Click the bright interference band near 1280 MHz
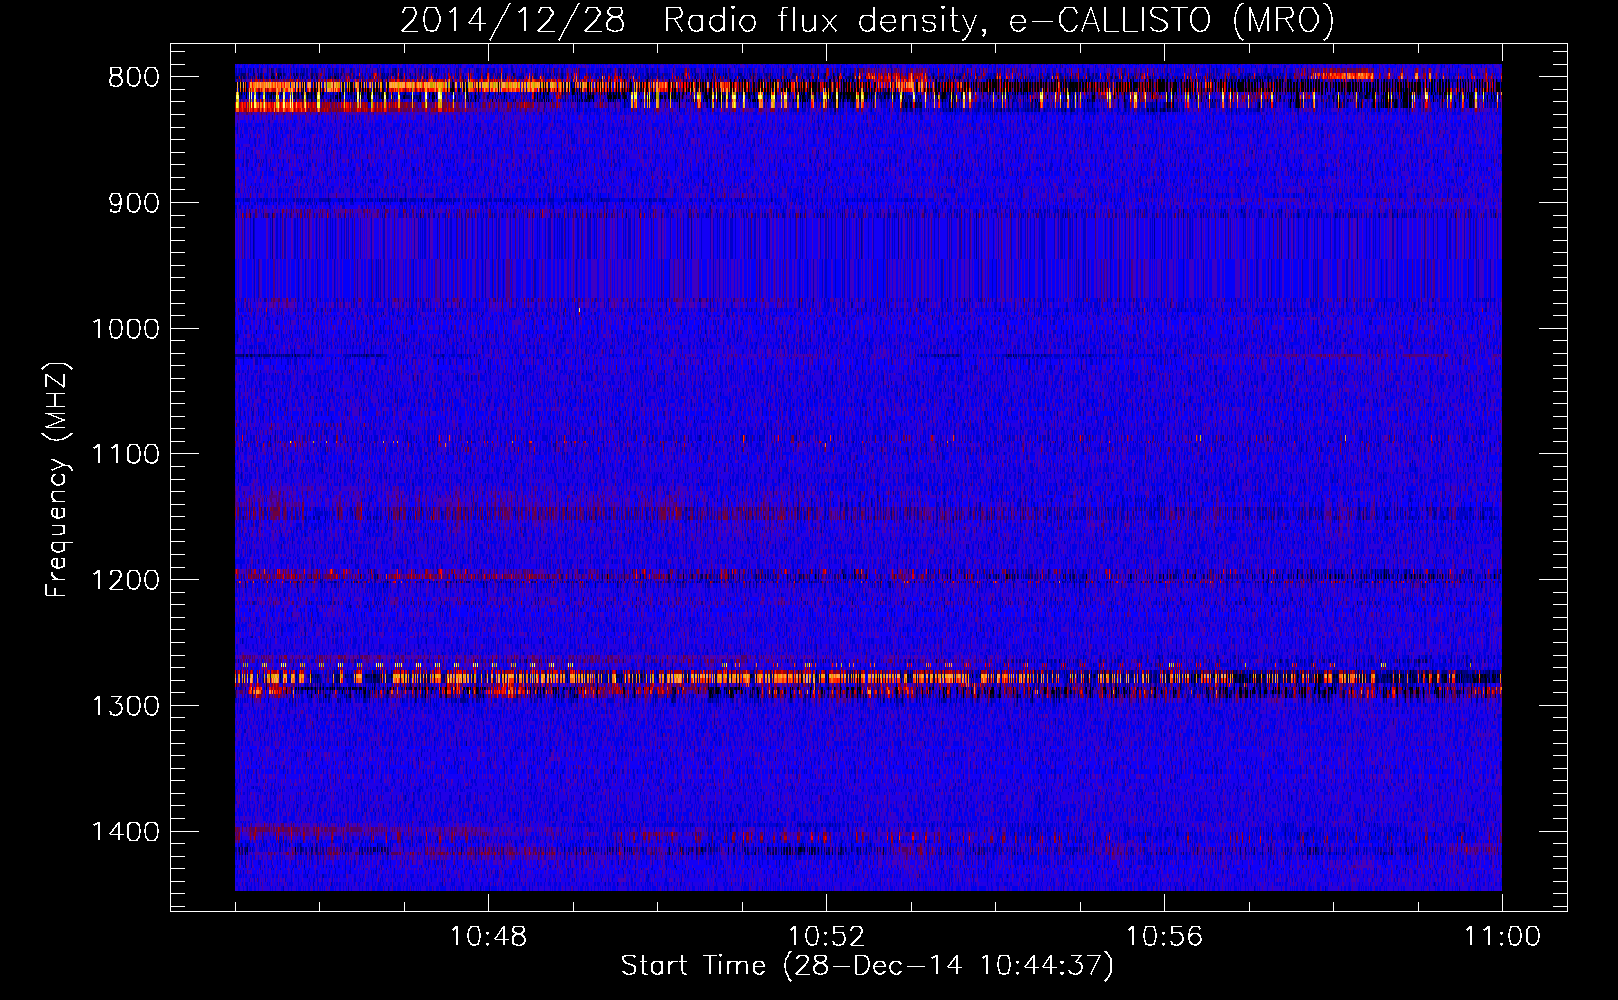1618x1000 pixels. [x=868, y=679]
